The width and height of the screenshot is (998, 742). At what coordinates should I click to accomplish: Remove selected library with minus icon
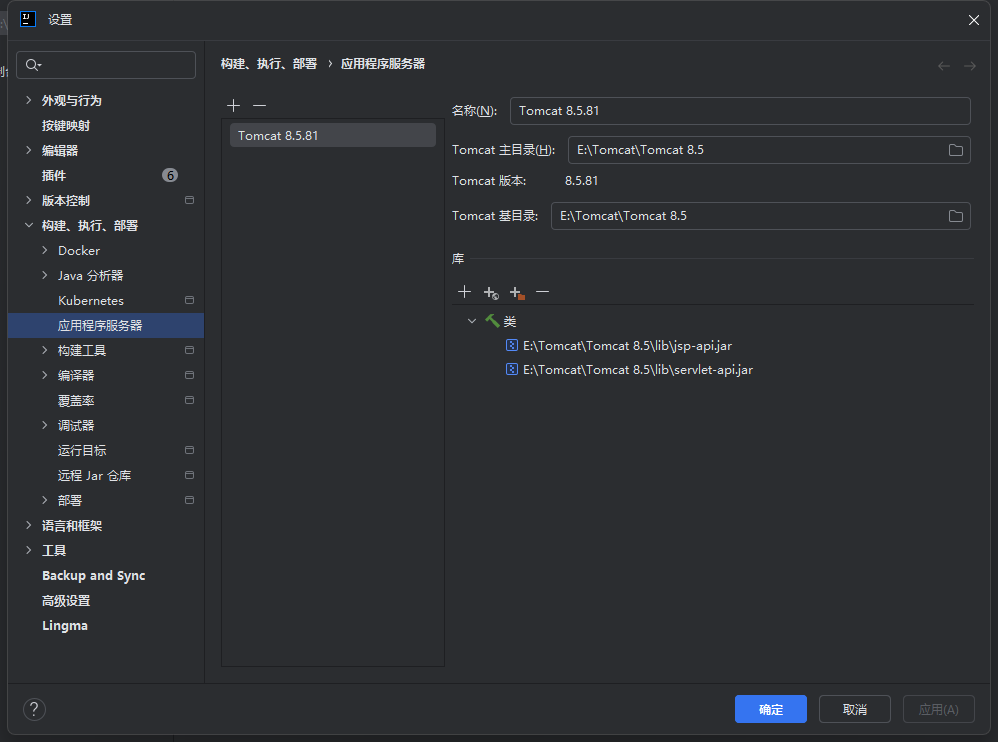[542, 292]
